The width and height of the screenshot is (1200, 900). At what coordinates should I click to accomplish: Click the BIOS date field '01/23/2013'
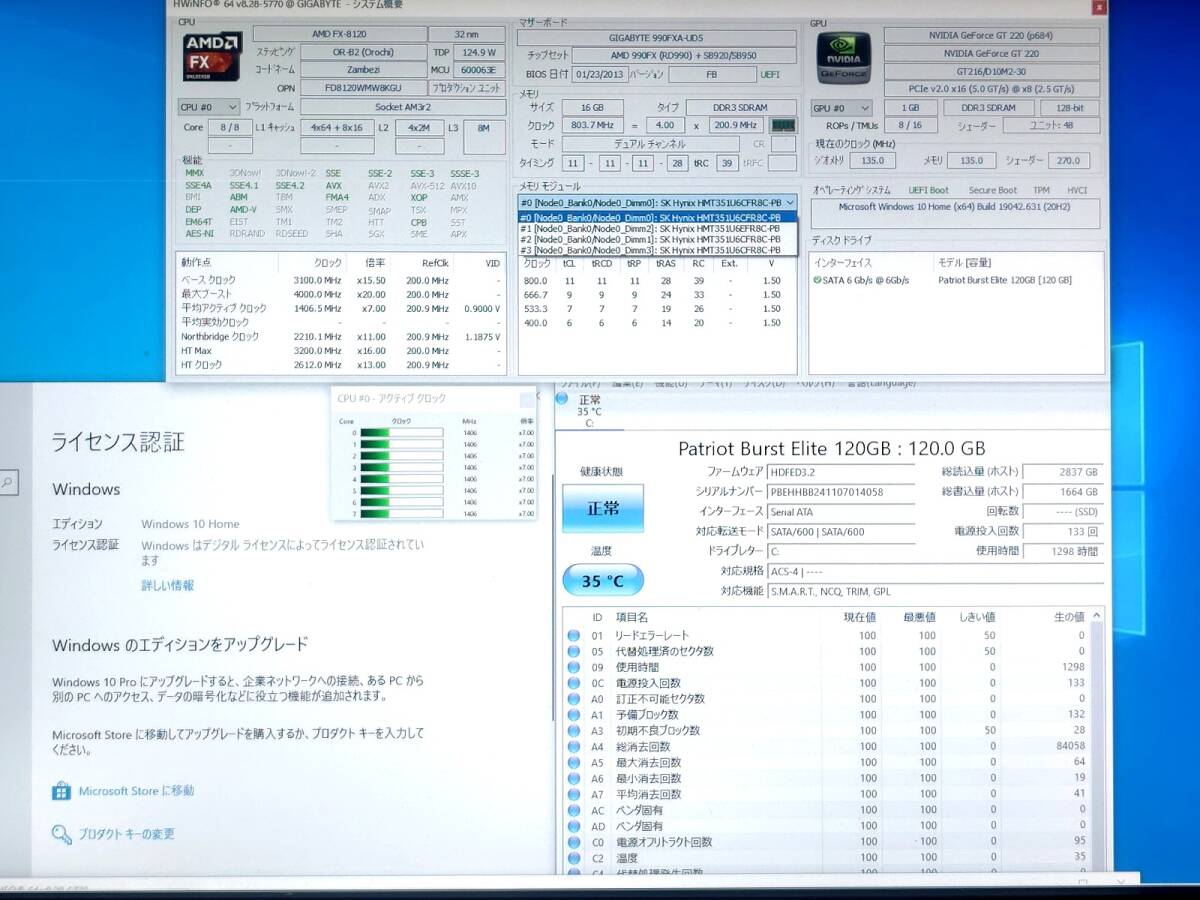[x=598, y=75]
